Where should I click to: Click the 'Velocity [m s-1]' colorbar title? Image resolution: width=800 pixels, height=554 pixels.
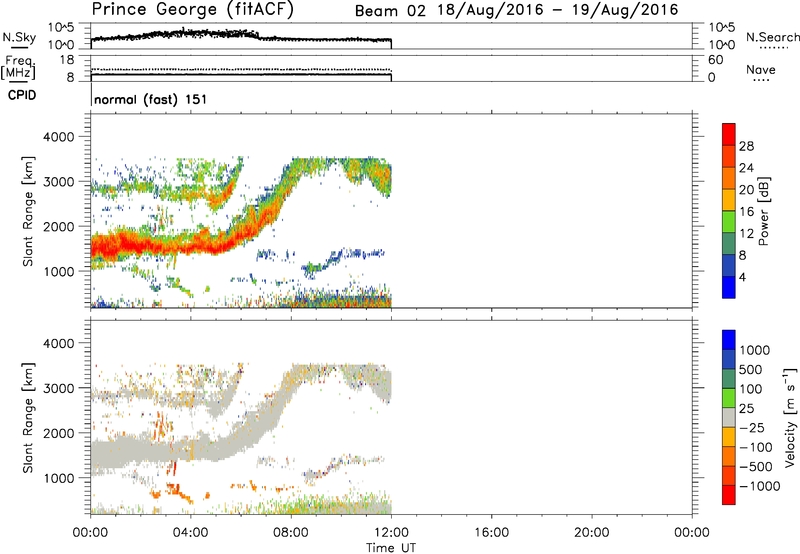tap(790, 417)
